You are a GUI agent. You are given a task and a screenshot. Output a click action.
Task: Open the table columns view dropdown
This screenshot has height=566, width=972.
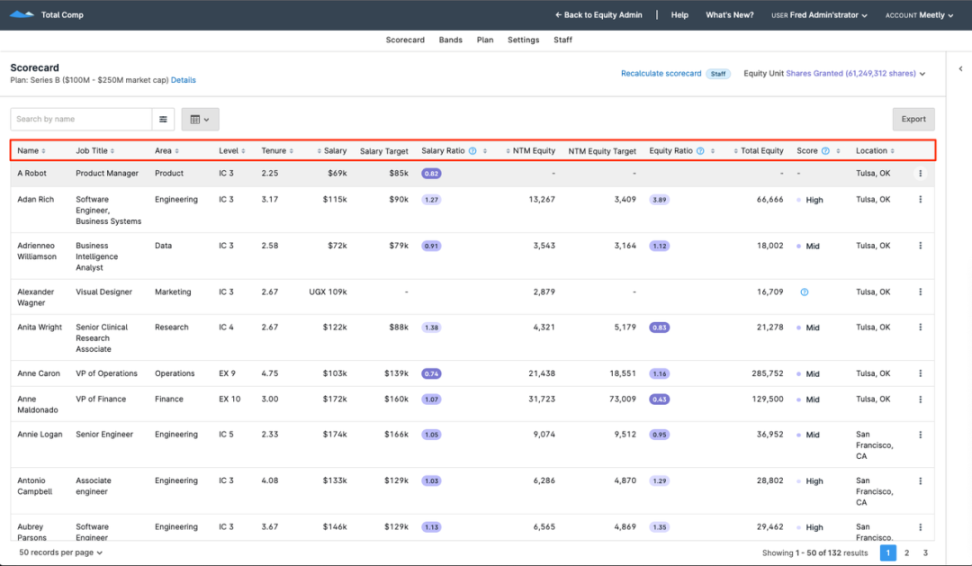(200, 119)
